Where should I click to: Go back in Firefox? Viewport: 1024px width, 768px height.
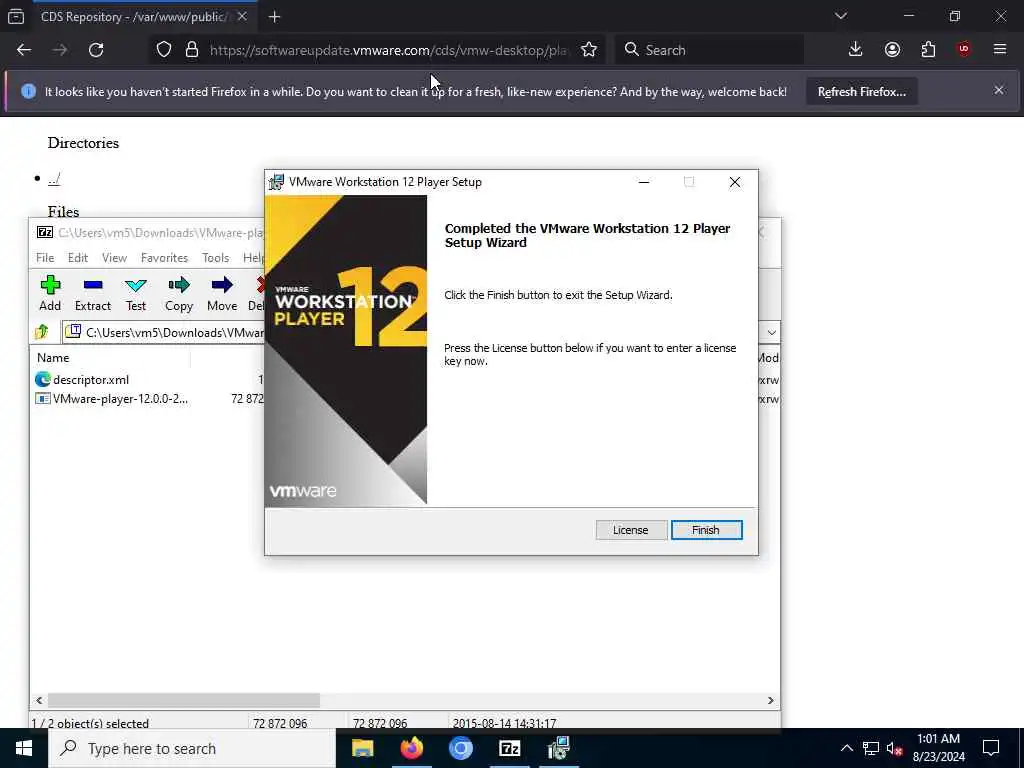24,50
